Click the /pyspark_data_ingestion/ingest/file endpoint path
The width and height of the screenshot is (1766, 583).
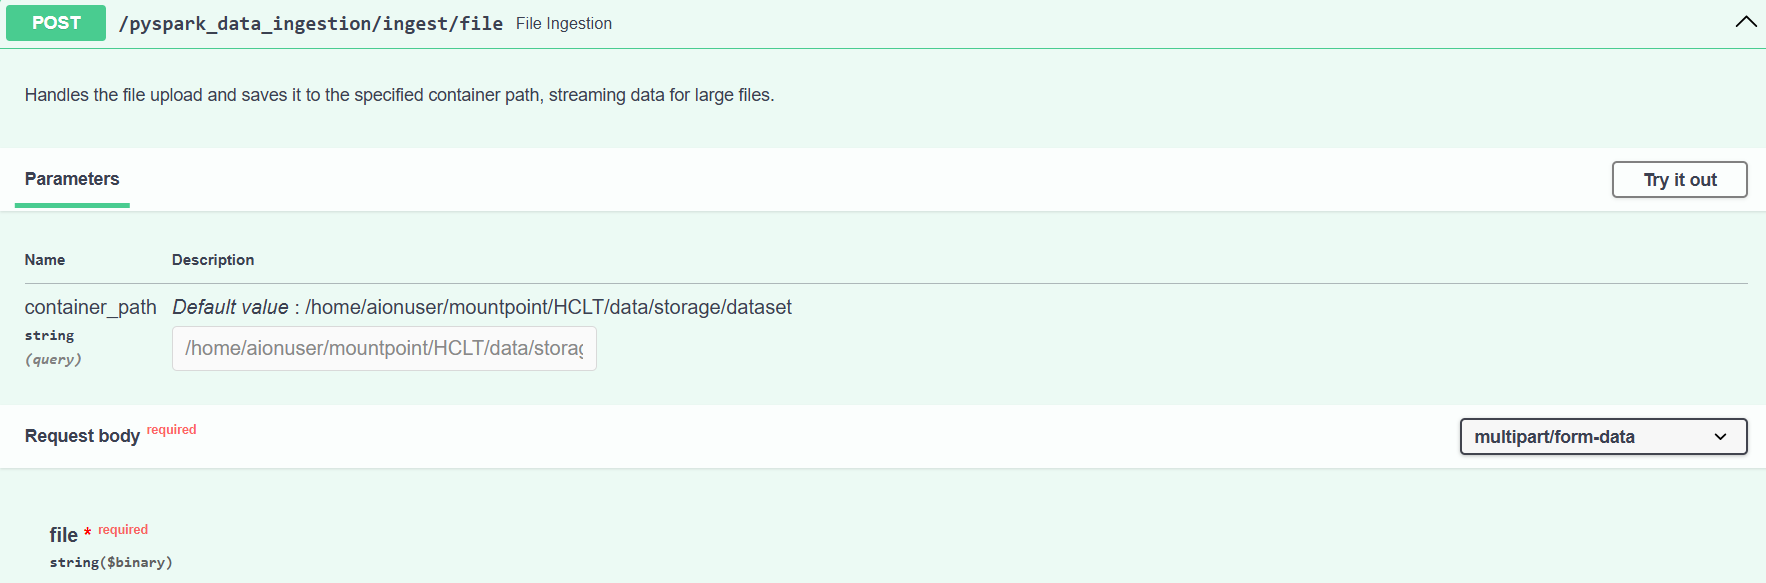(310, 23)
